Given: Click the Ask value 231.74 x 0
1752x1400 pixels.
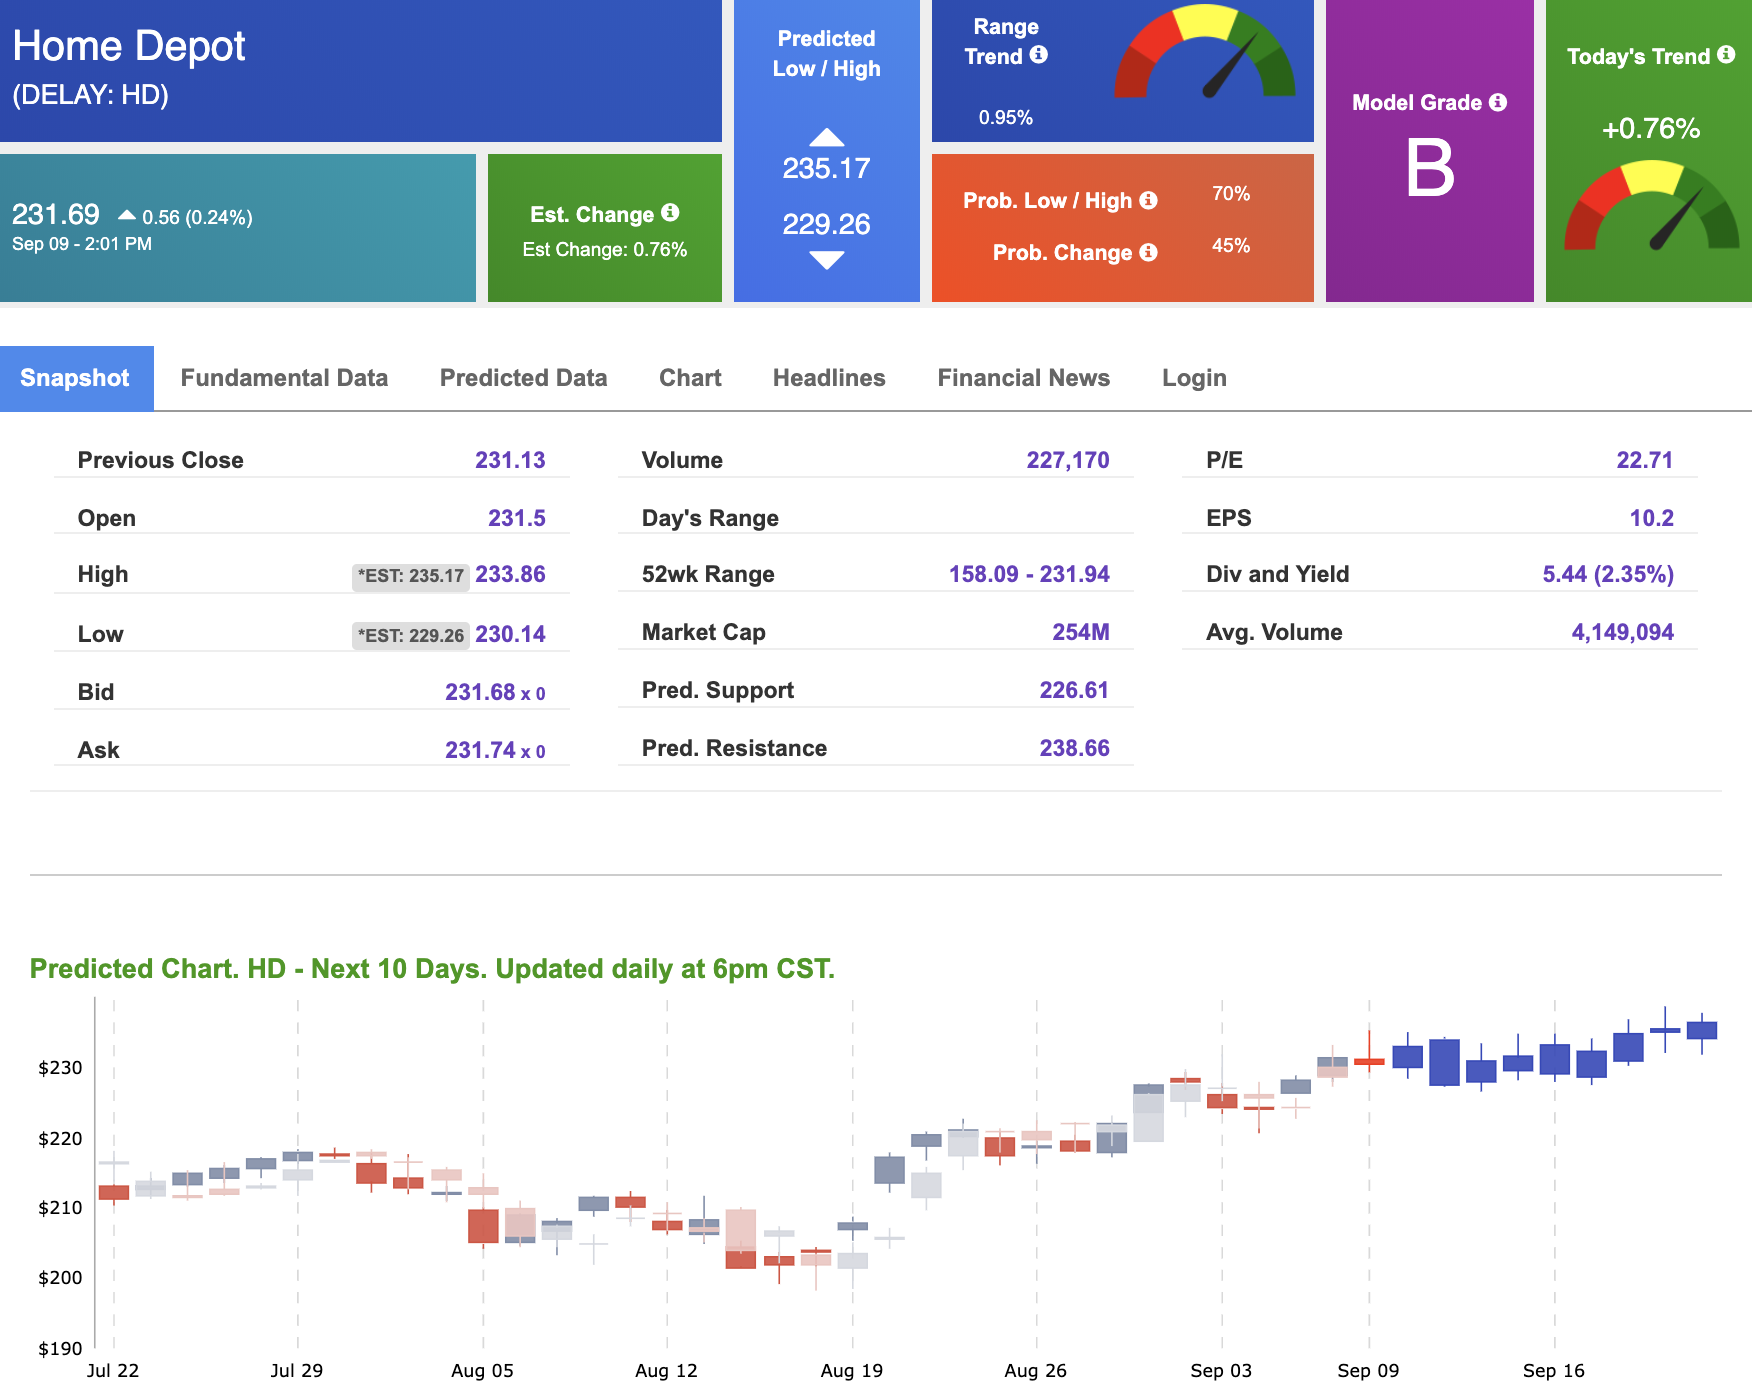Looking at the screenshot, I should (495, 750).
